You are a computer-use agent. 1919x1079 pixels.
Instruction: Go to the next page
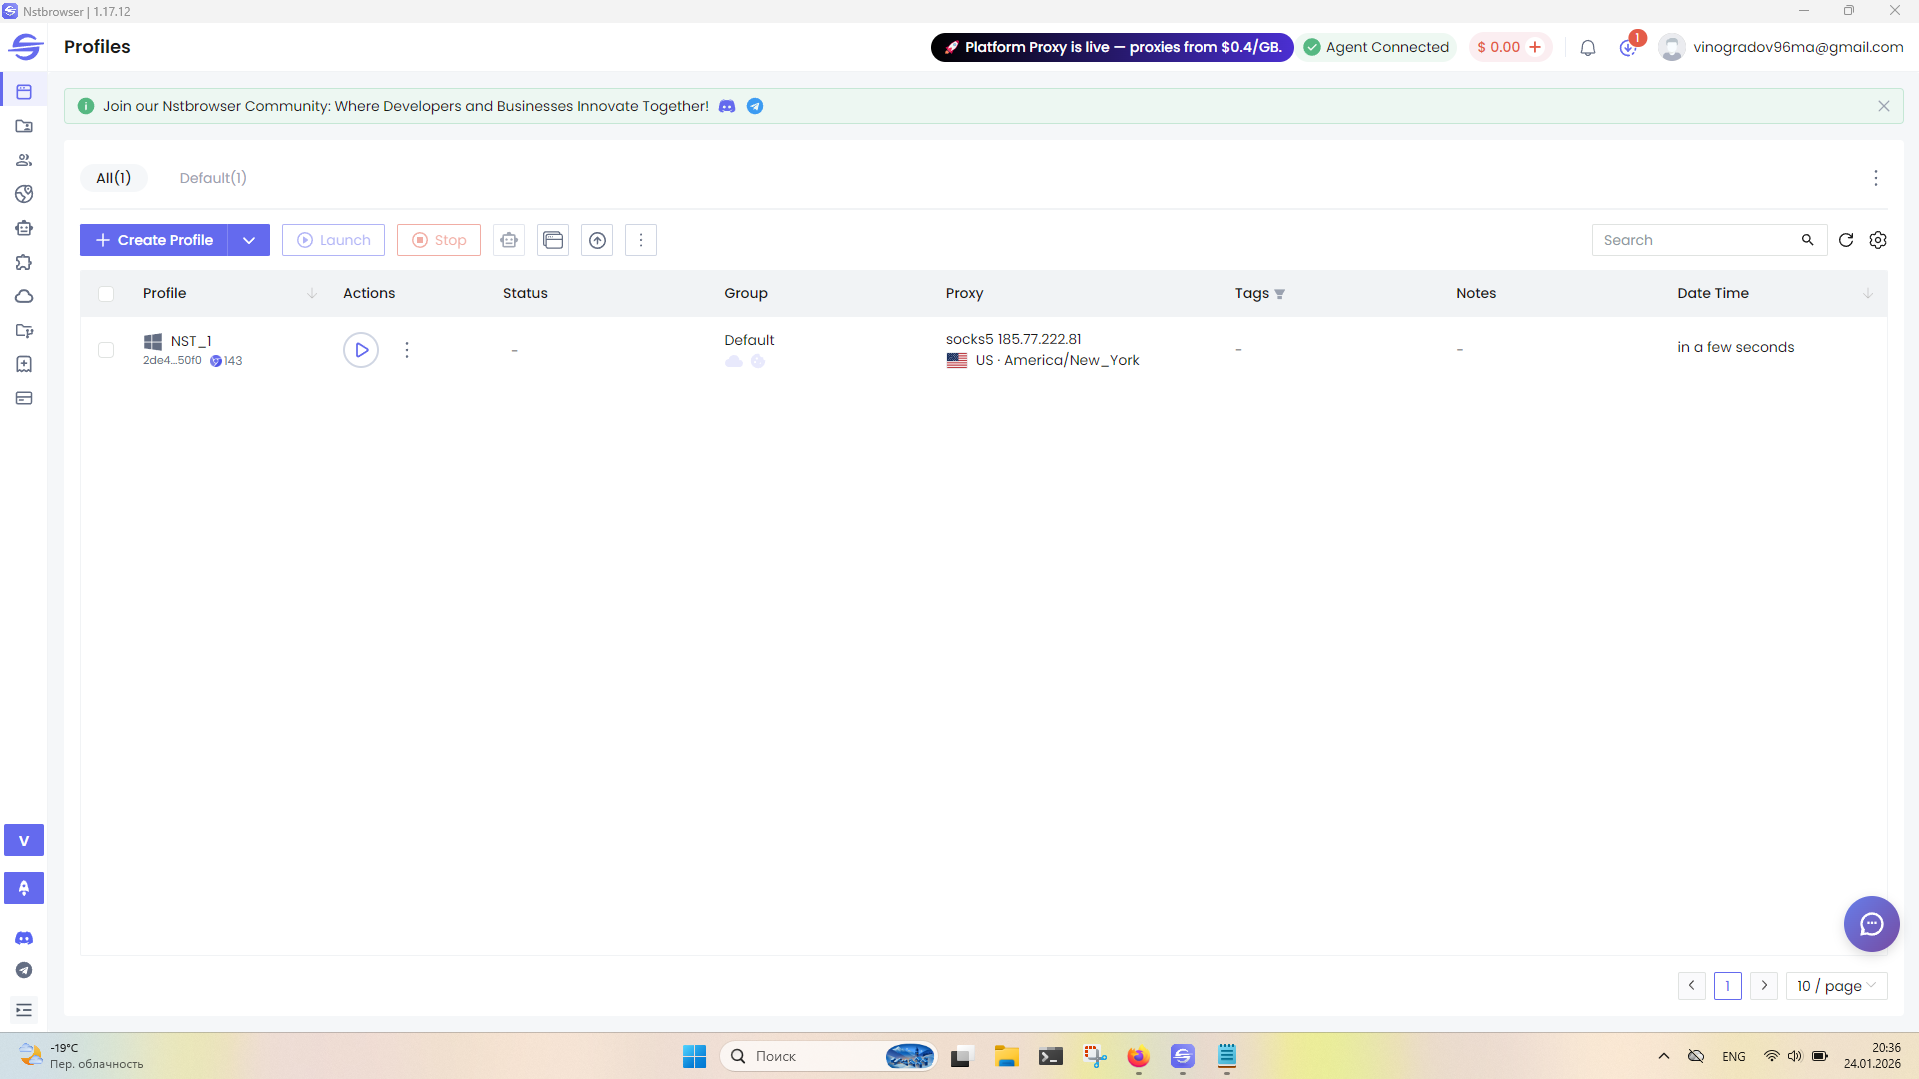1764,986
